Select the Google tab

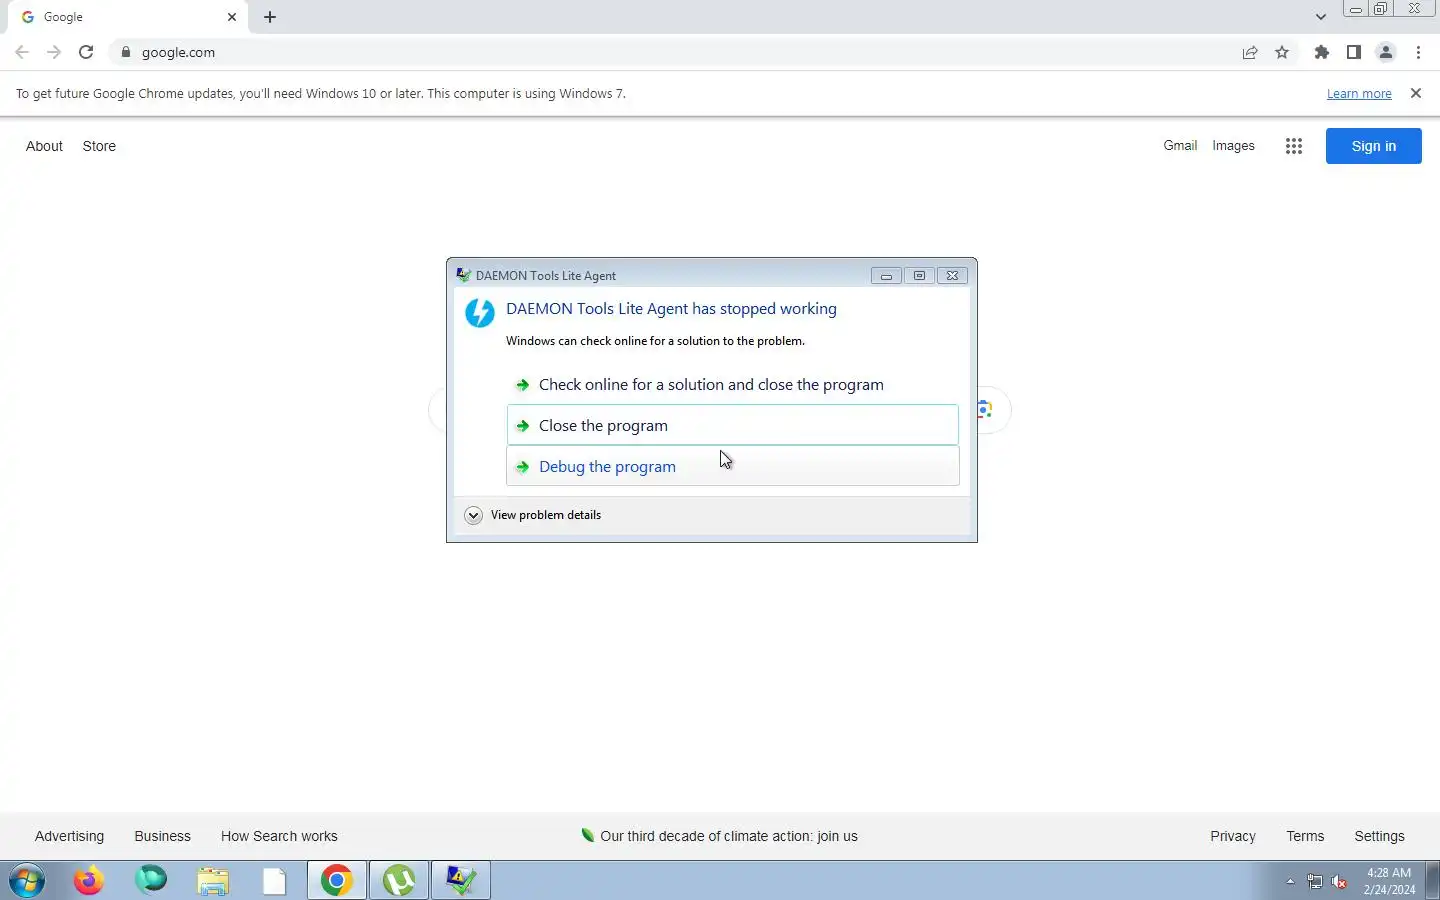coord(128,17)
